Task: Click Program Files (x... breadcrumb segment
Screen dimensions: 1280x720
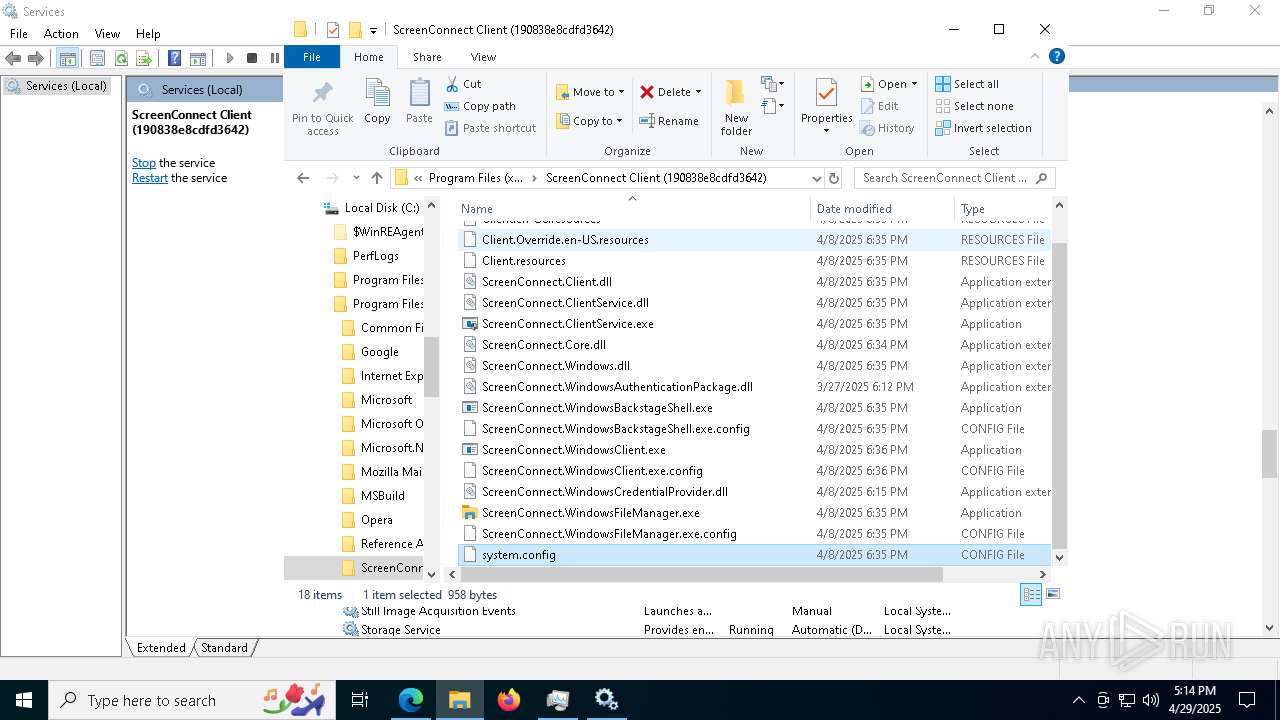Action: (x=475, y=178)
